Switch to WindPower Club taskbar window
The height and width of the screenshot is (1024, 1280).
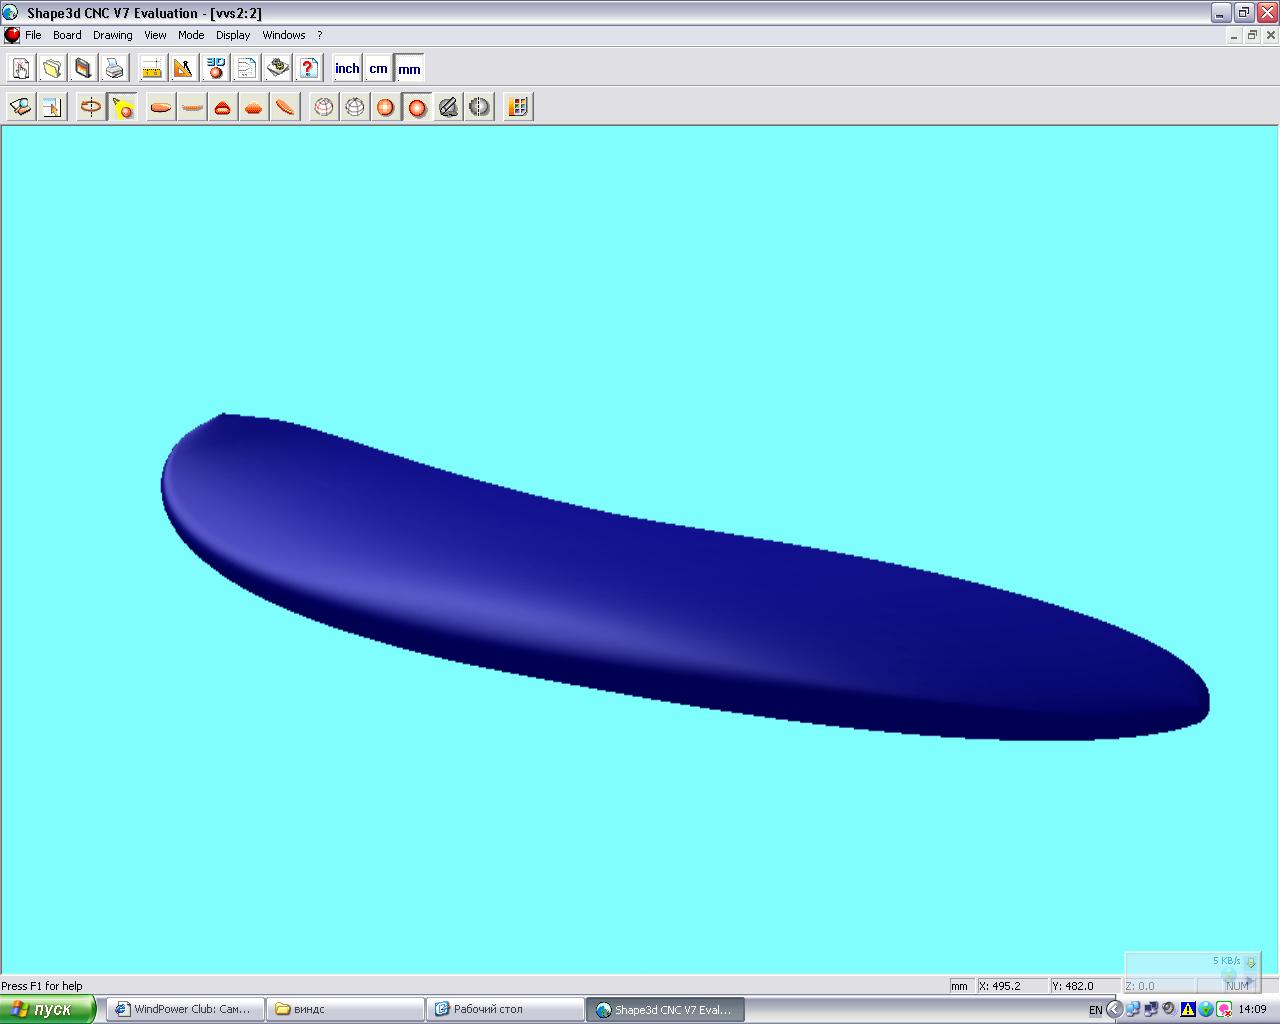190,1009
